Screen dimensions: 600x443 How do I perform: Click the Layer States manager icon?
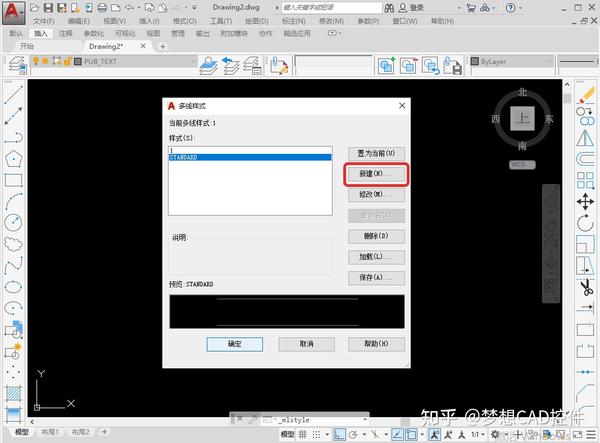pos(253,65)
